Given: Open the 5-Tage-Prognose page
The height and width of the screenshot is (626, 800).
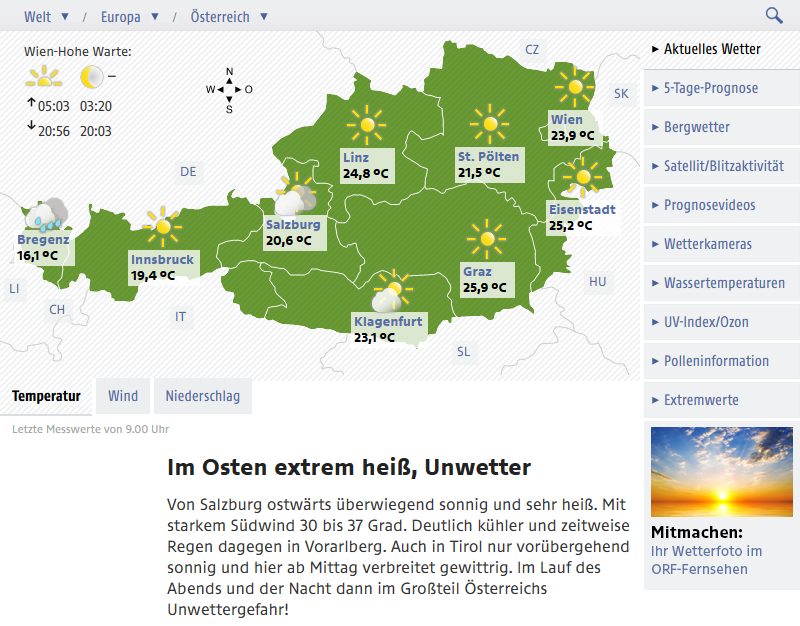Looking at the screenshot, I should click(711, 88).
